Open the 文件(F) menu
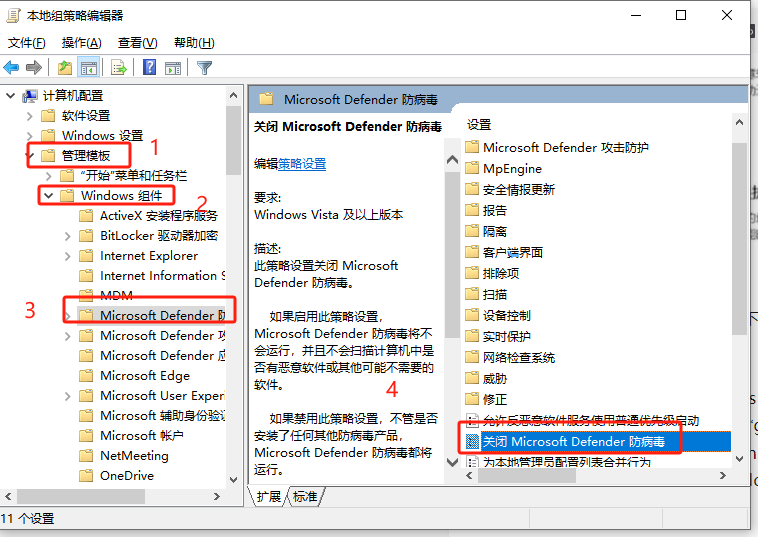Viewport: 758px width, 537px height. pos(27,43)
